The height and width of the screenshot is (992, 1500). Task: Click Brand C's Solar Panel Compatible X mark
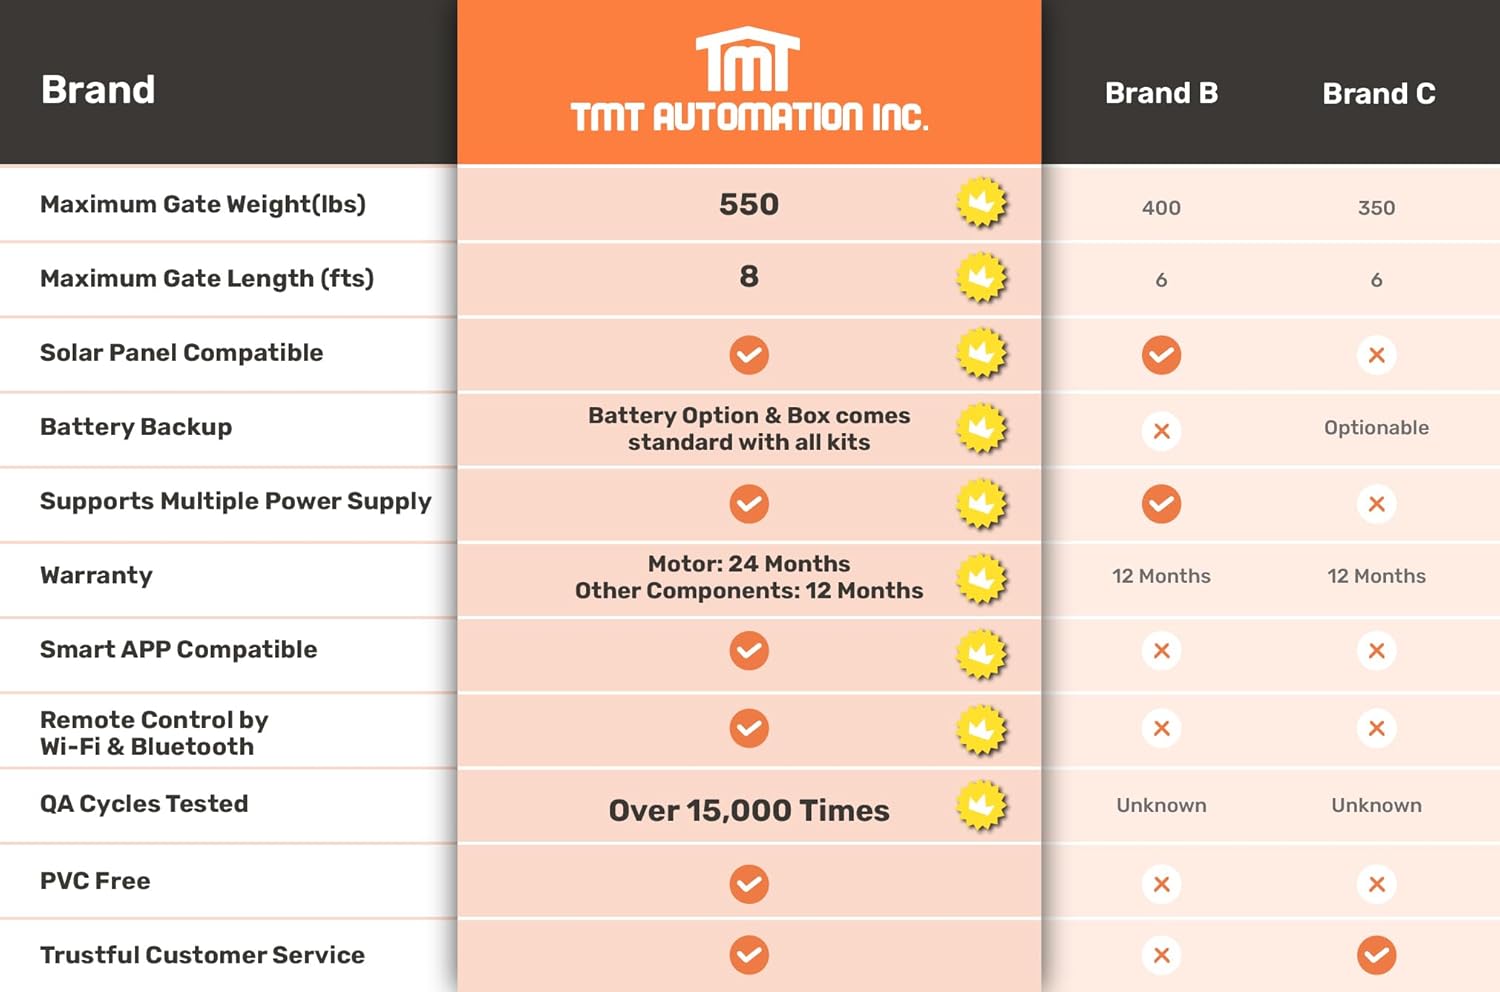[x=1376, y=355]
